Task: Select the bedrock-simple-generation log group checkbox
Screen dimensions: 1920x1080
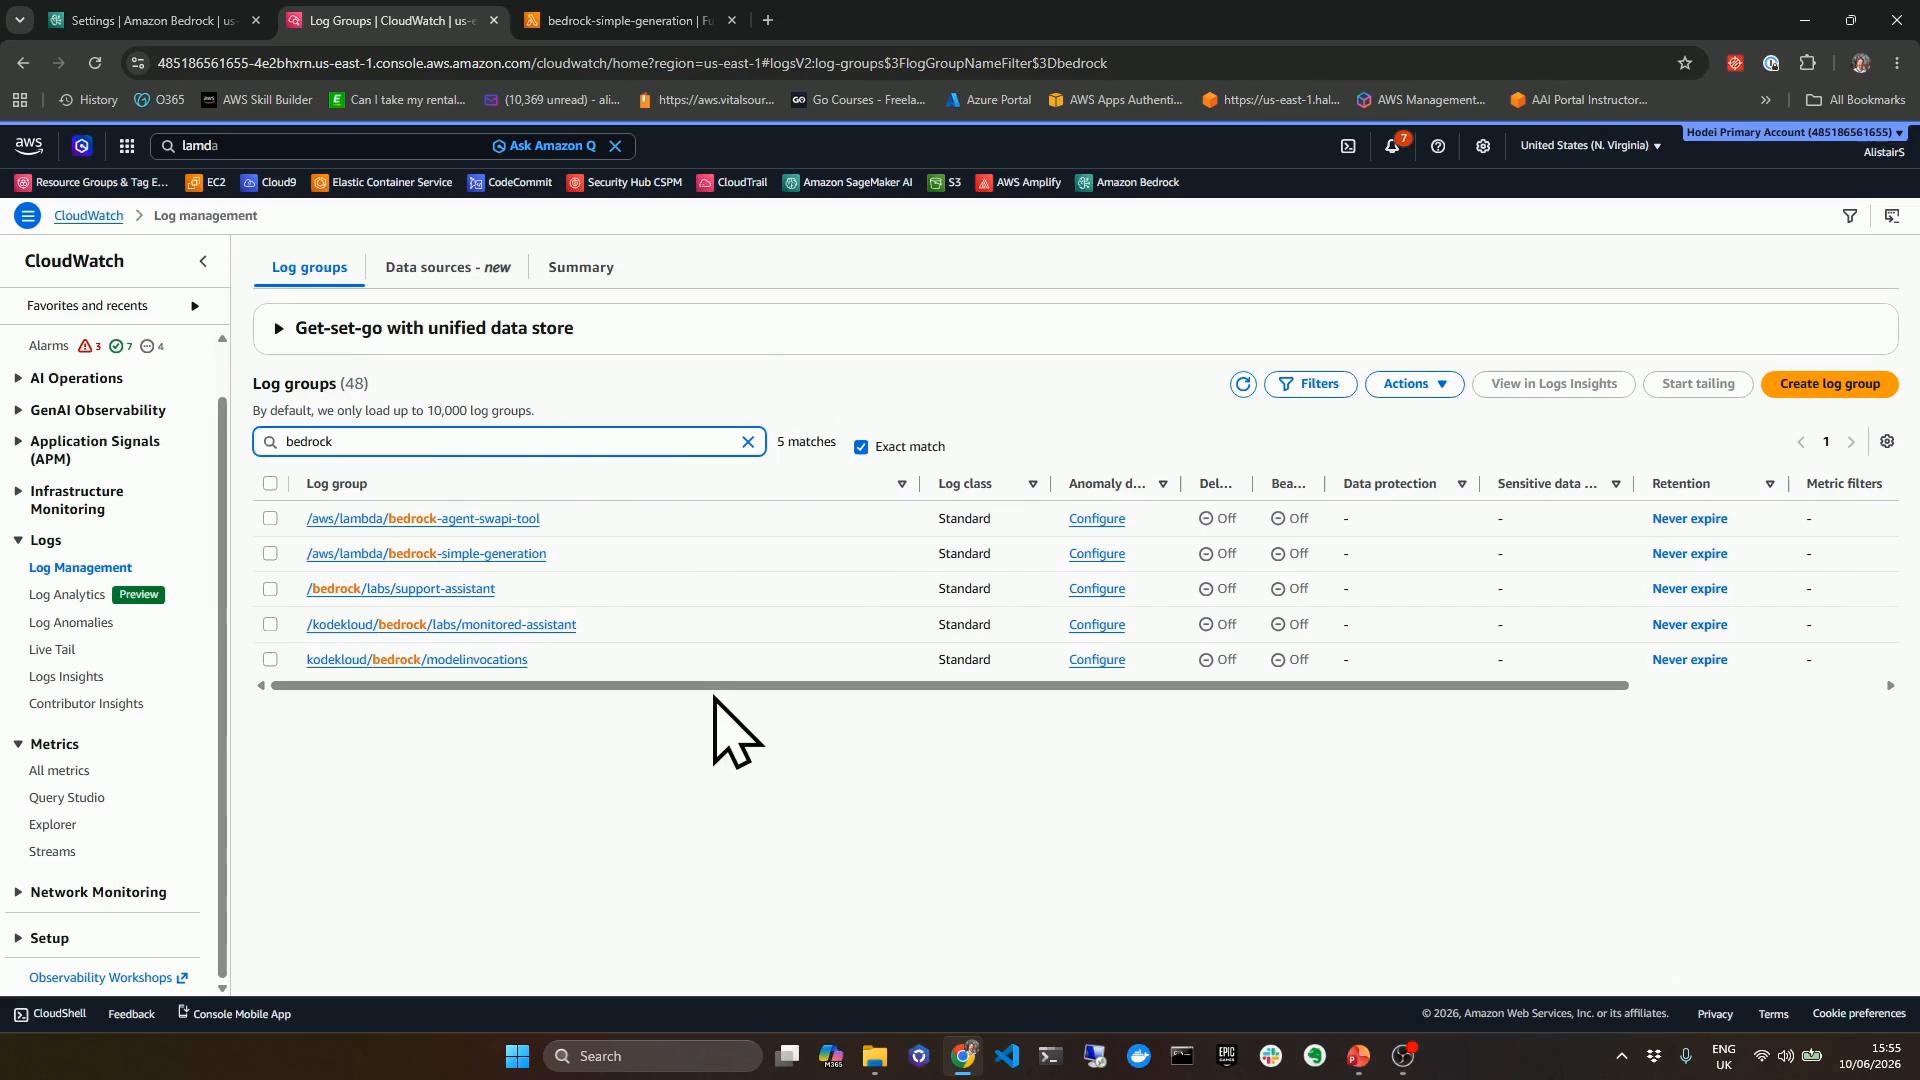Action: pos(270,554)
